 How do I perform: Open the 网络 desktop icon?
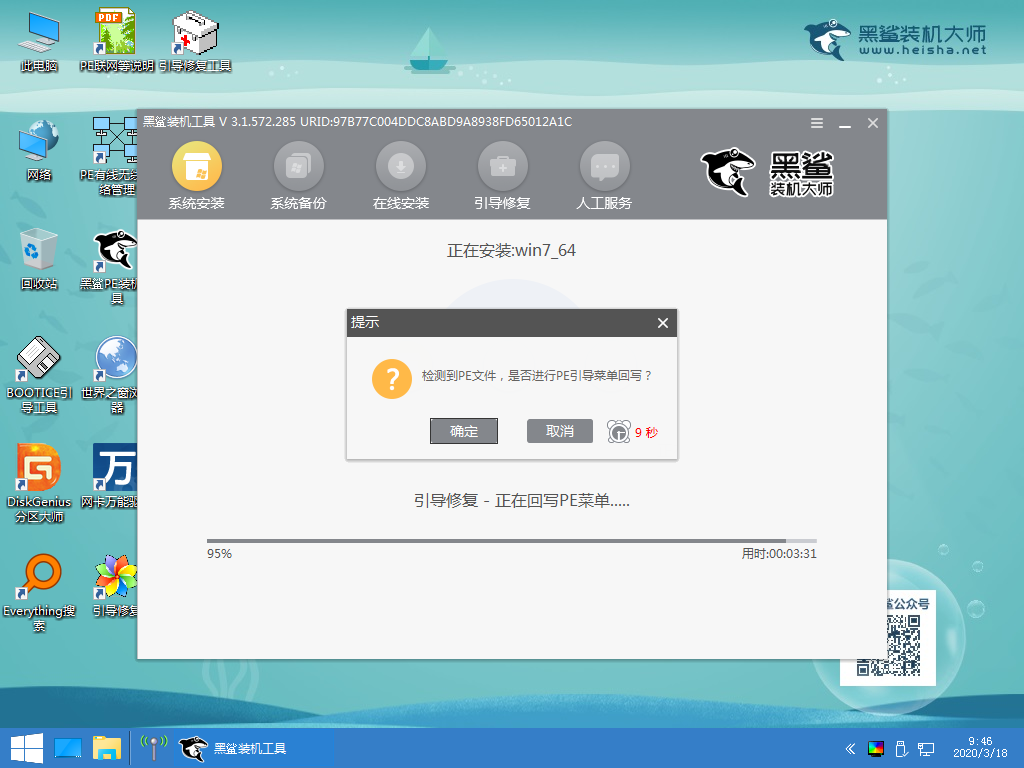[x=39, y=150]
